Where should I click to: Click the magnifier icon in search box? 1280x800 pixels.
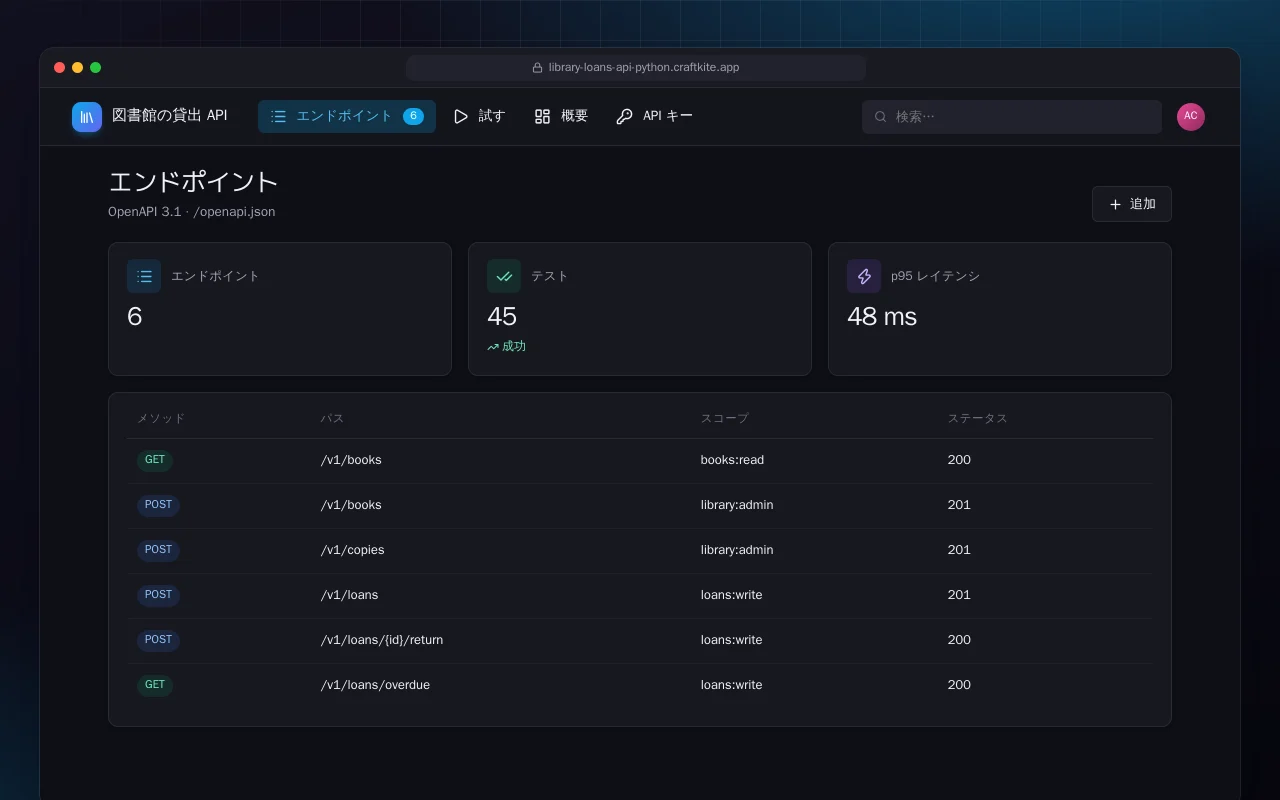tap(881, 117)
